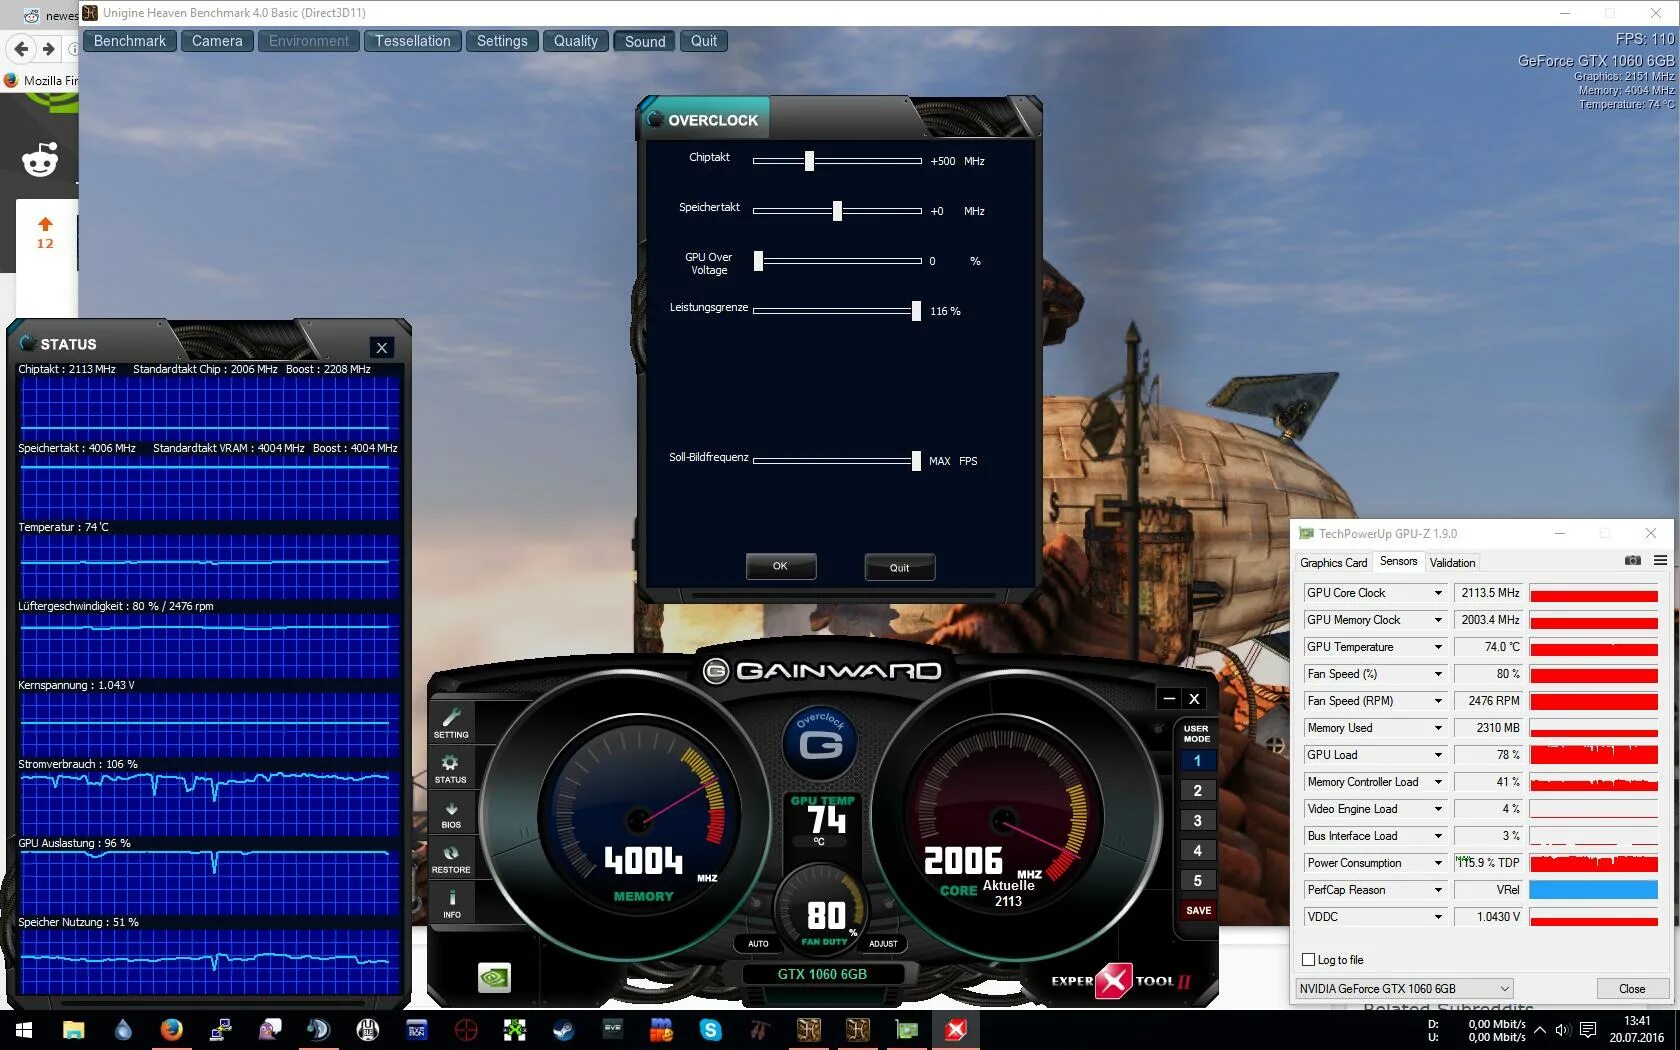Select user mode profile 2
This screenshot has width=1680, height=1050.
pos(1197,791)
